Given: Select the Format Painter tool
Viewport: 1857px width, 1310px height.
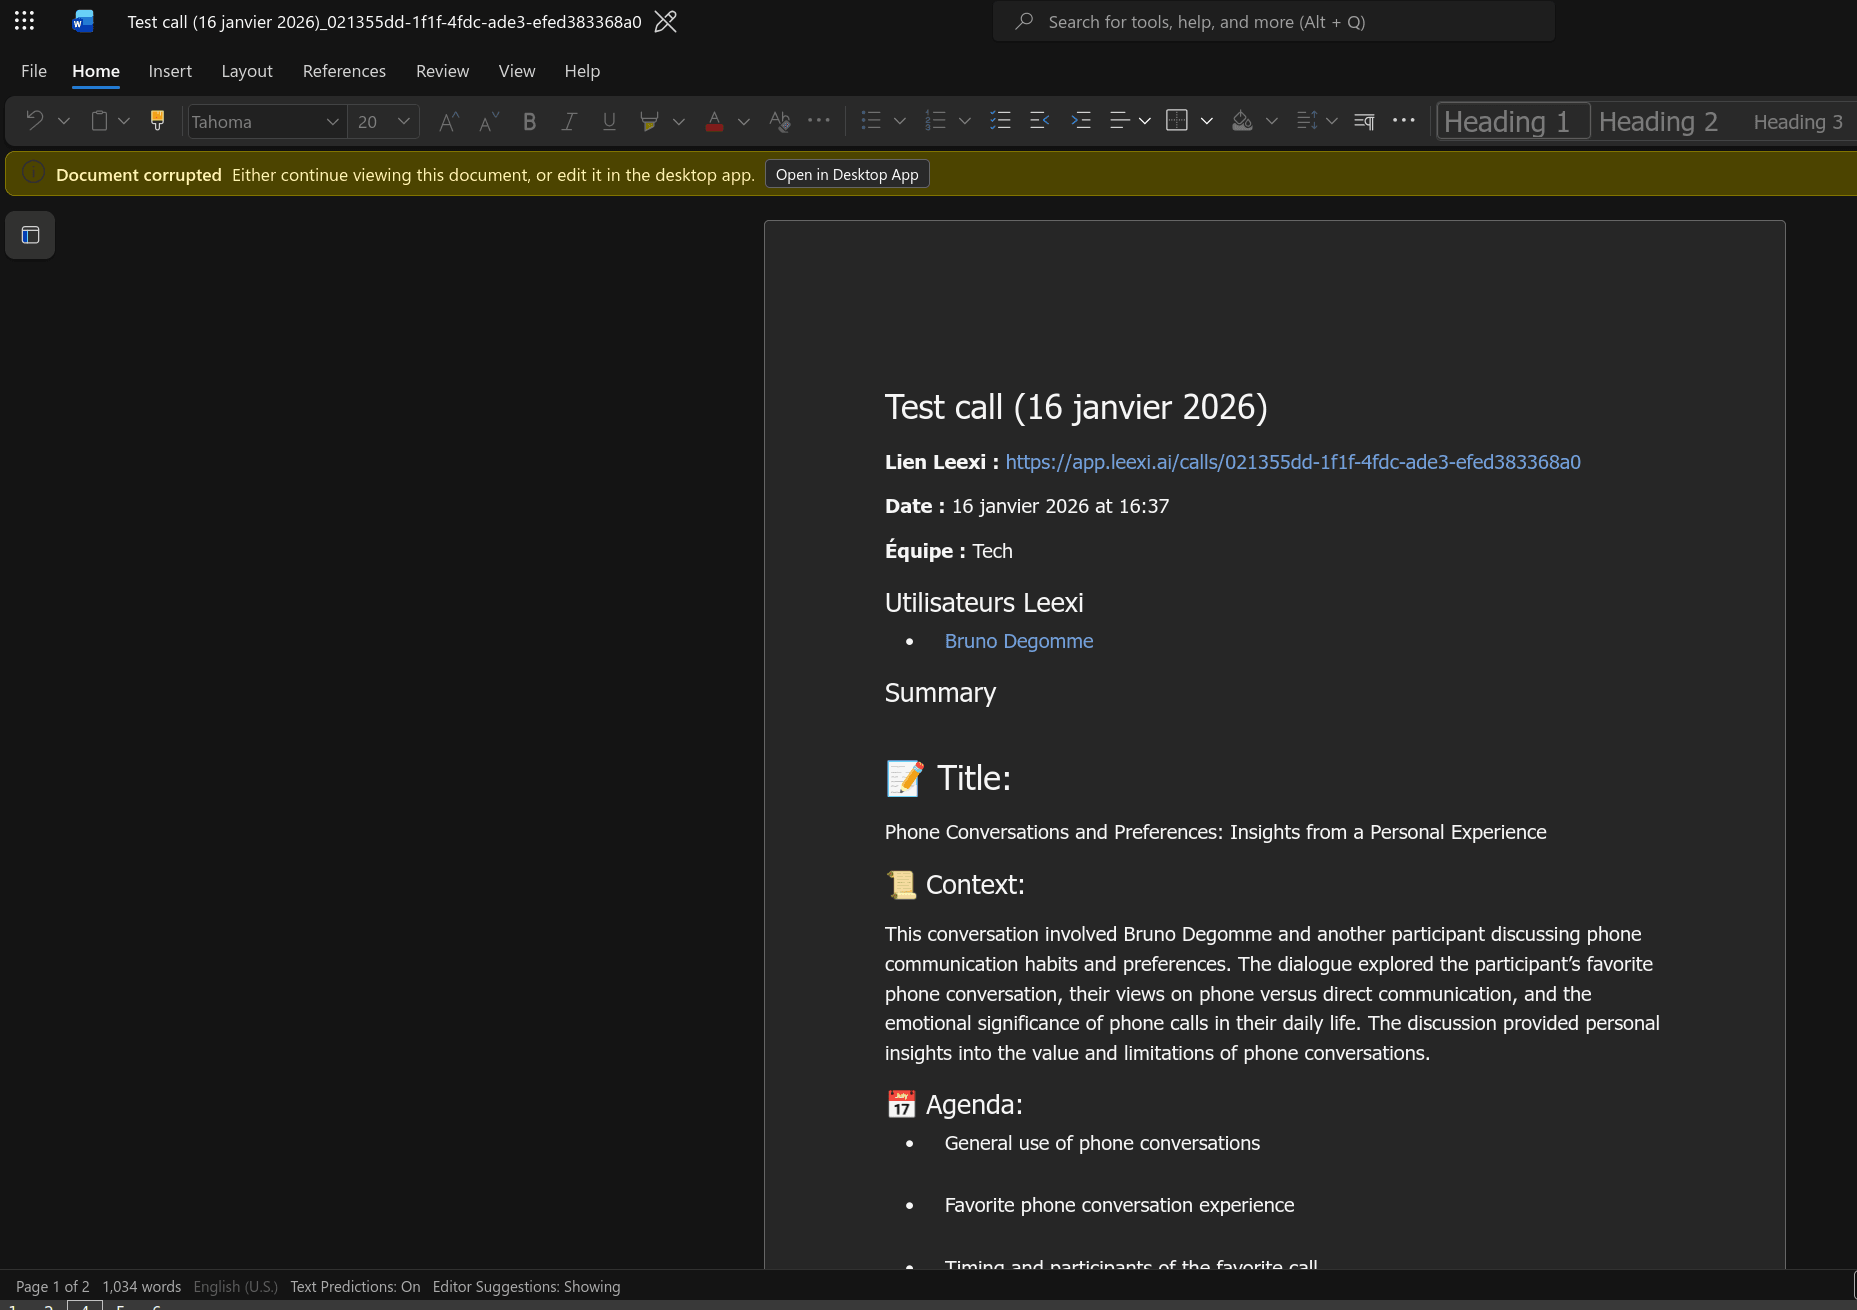Looking at the screenshot, I should click(x=157, y=120).
